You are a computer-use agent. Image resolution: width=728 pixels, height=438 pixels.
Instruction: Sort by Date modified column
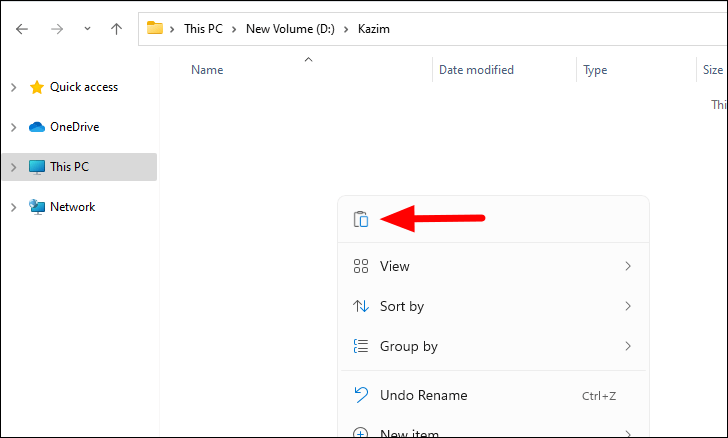point(476,70)
